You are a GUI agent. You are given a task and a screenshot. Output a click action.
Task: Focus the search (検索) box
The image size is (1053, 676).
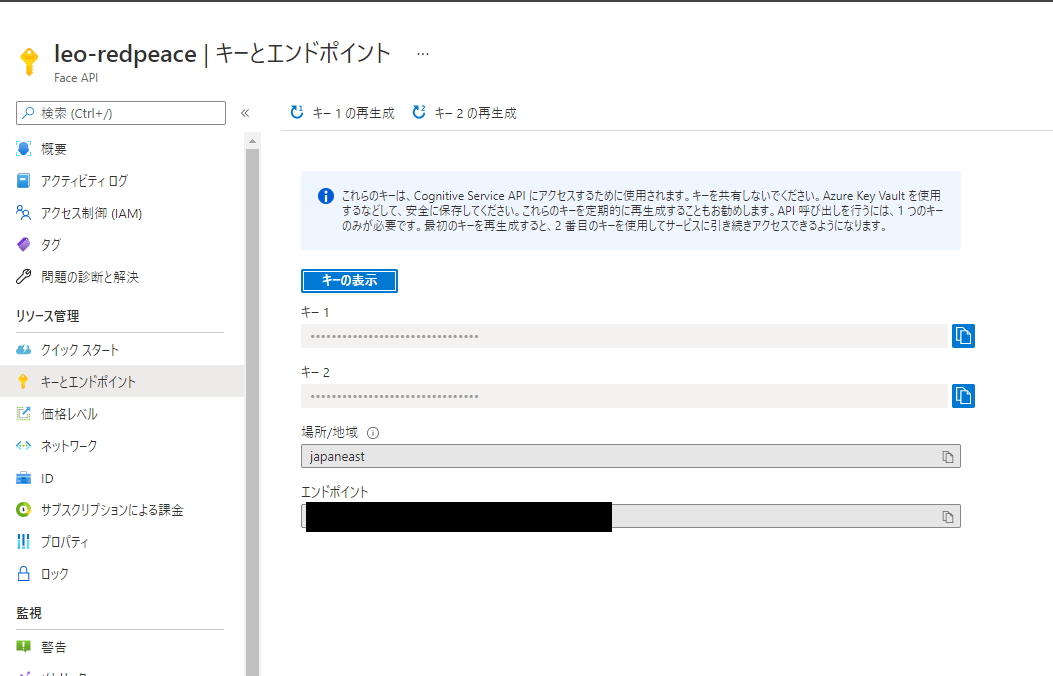pos(121,113)
